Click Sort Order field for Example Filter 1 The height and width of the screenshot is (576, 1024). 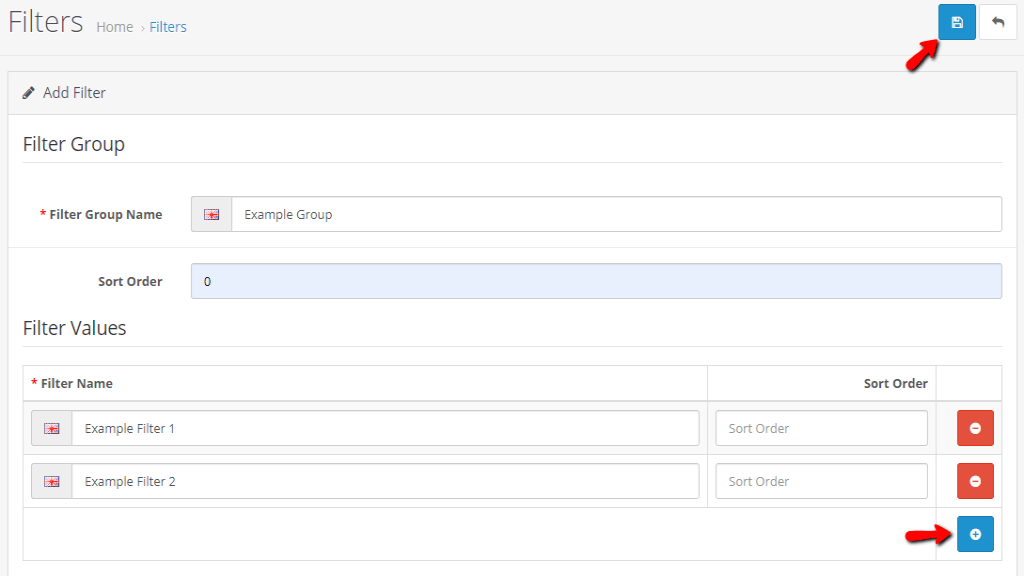(x=821, y=428)
